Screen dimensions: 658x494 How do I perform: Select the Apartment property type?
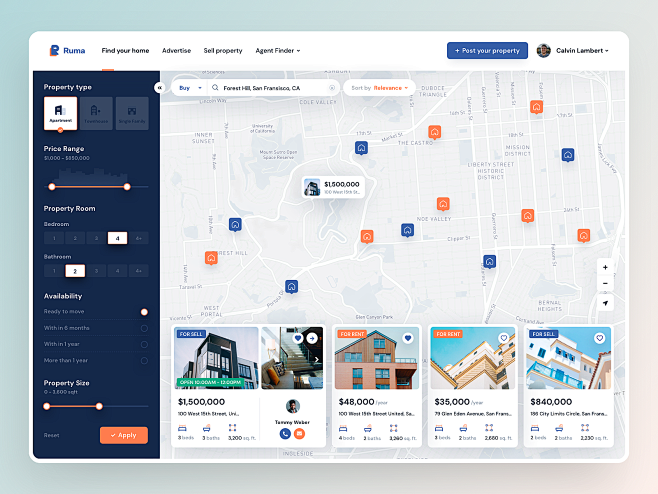pyautogui.click(x=60, y=113)
